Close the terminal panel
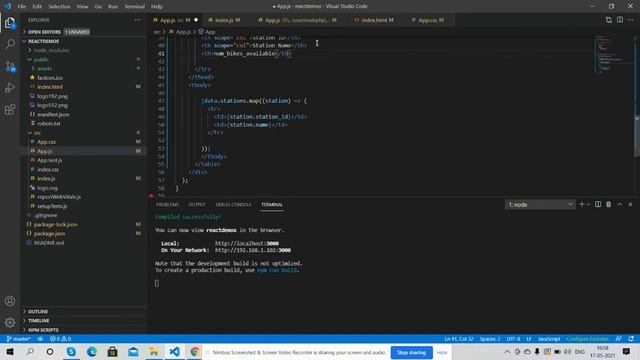This screenshot has width=640, height=360. (x=630, y=204)
